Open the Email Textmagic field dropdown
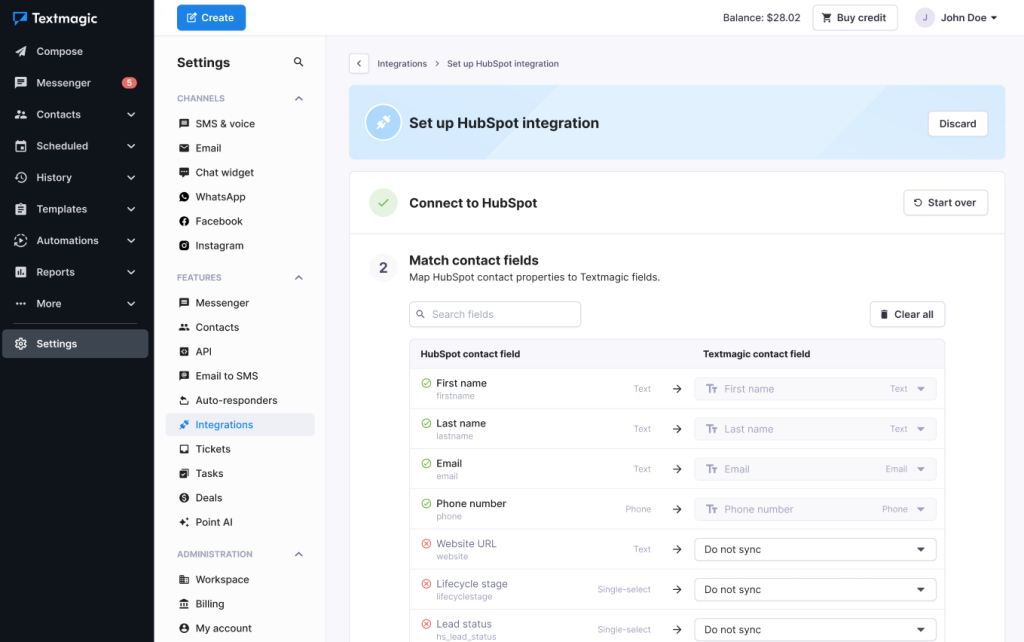Screen dimensions: 1024x642 [x=814, y=469]
